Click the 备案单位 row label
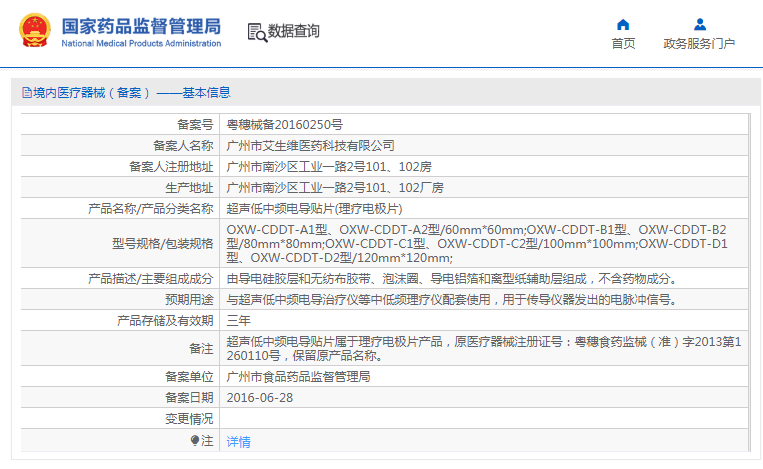The height and width of the screenshot is (469, 763). pos(189,377)
